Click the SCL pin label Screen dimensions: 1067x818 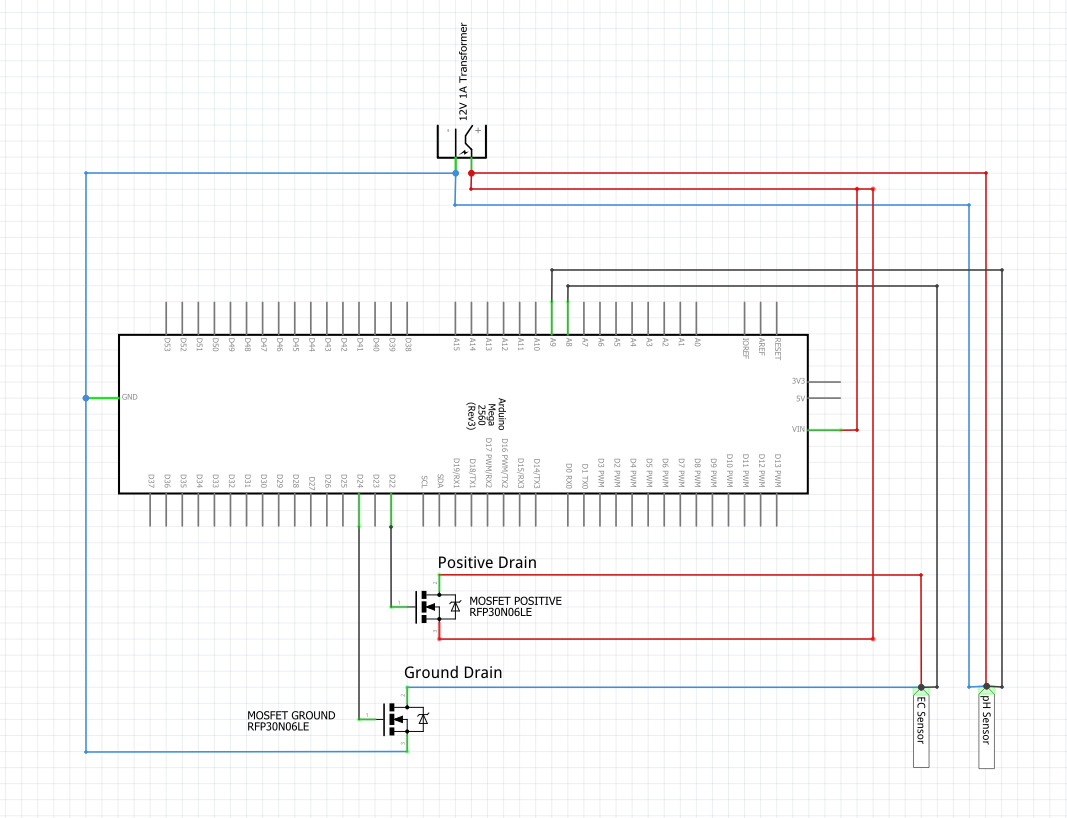[424, 482]
